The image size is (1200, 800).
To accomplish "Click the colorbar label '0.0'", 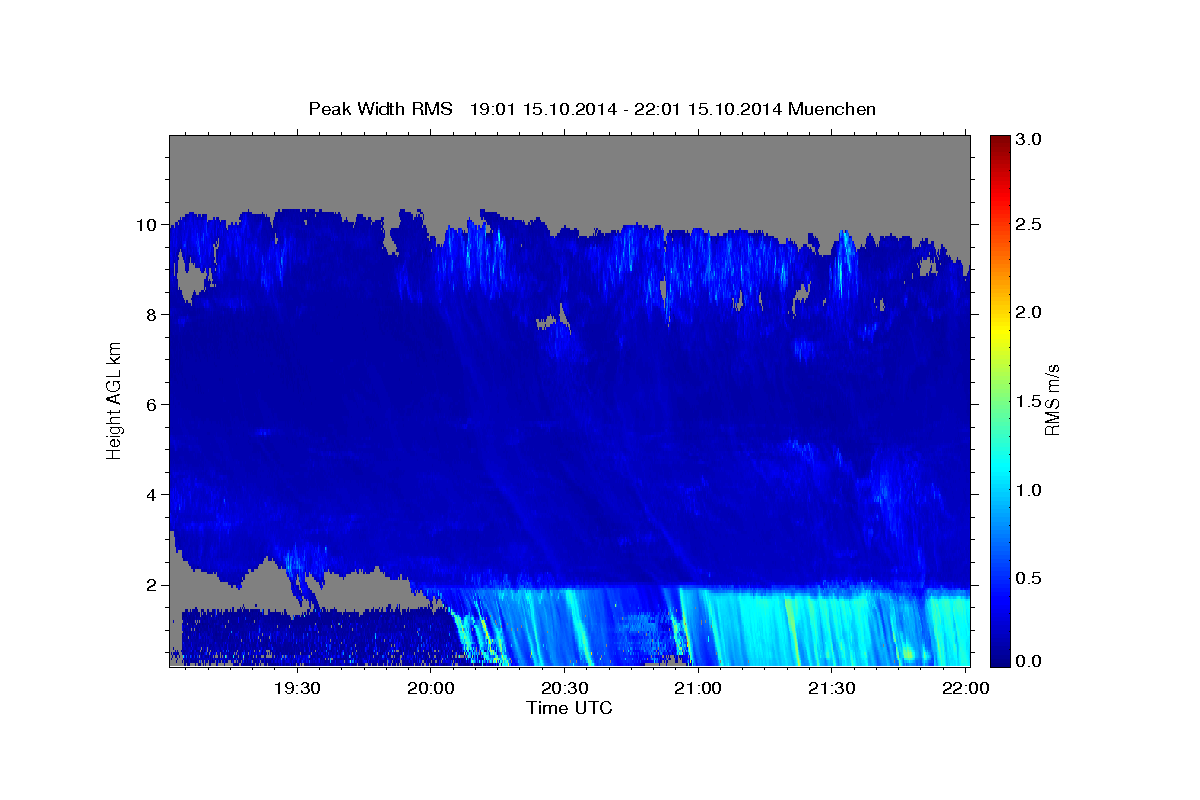I will pos(1030,661).
